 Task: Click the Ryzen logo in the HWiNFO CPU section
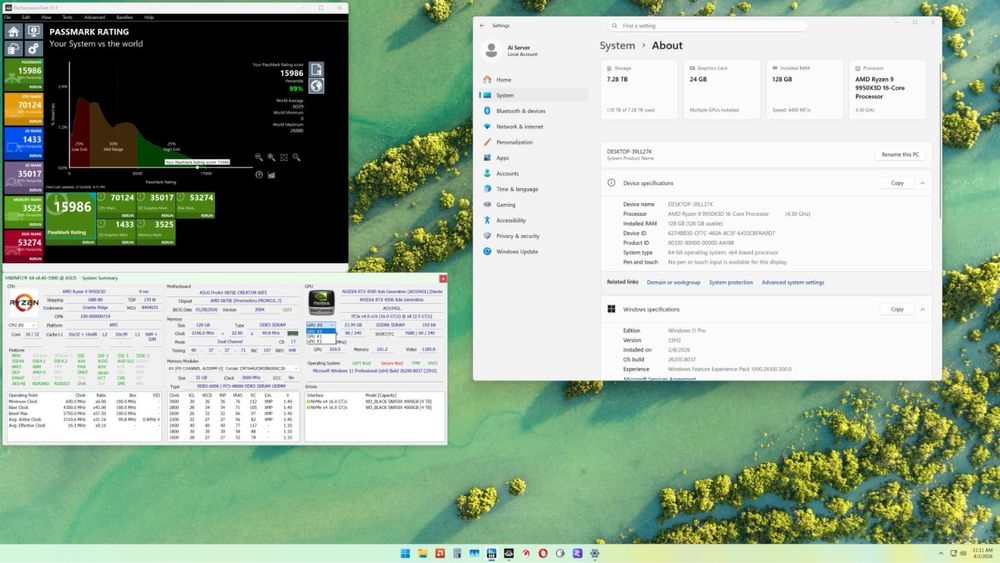(23, 303)
